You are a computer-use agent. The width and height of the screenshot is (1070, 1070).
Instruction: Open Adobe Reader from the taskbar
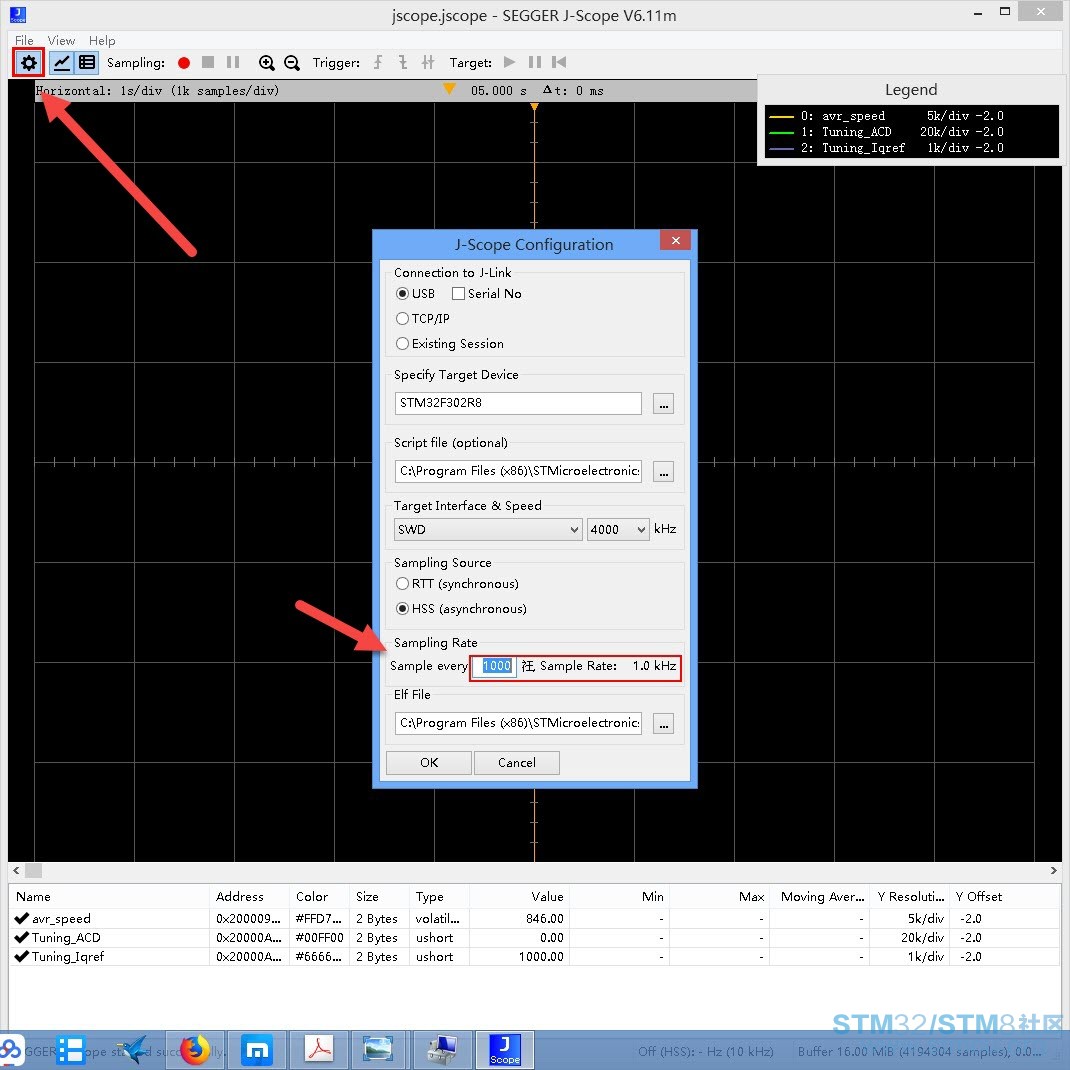pyautogui.click(x=319, y=1050)
